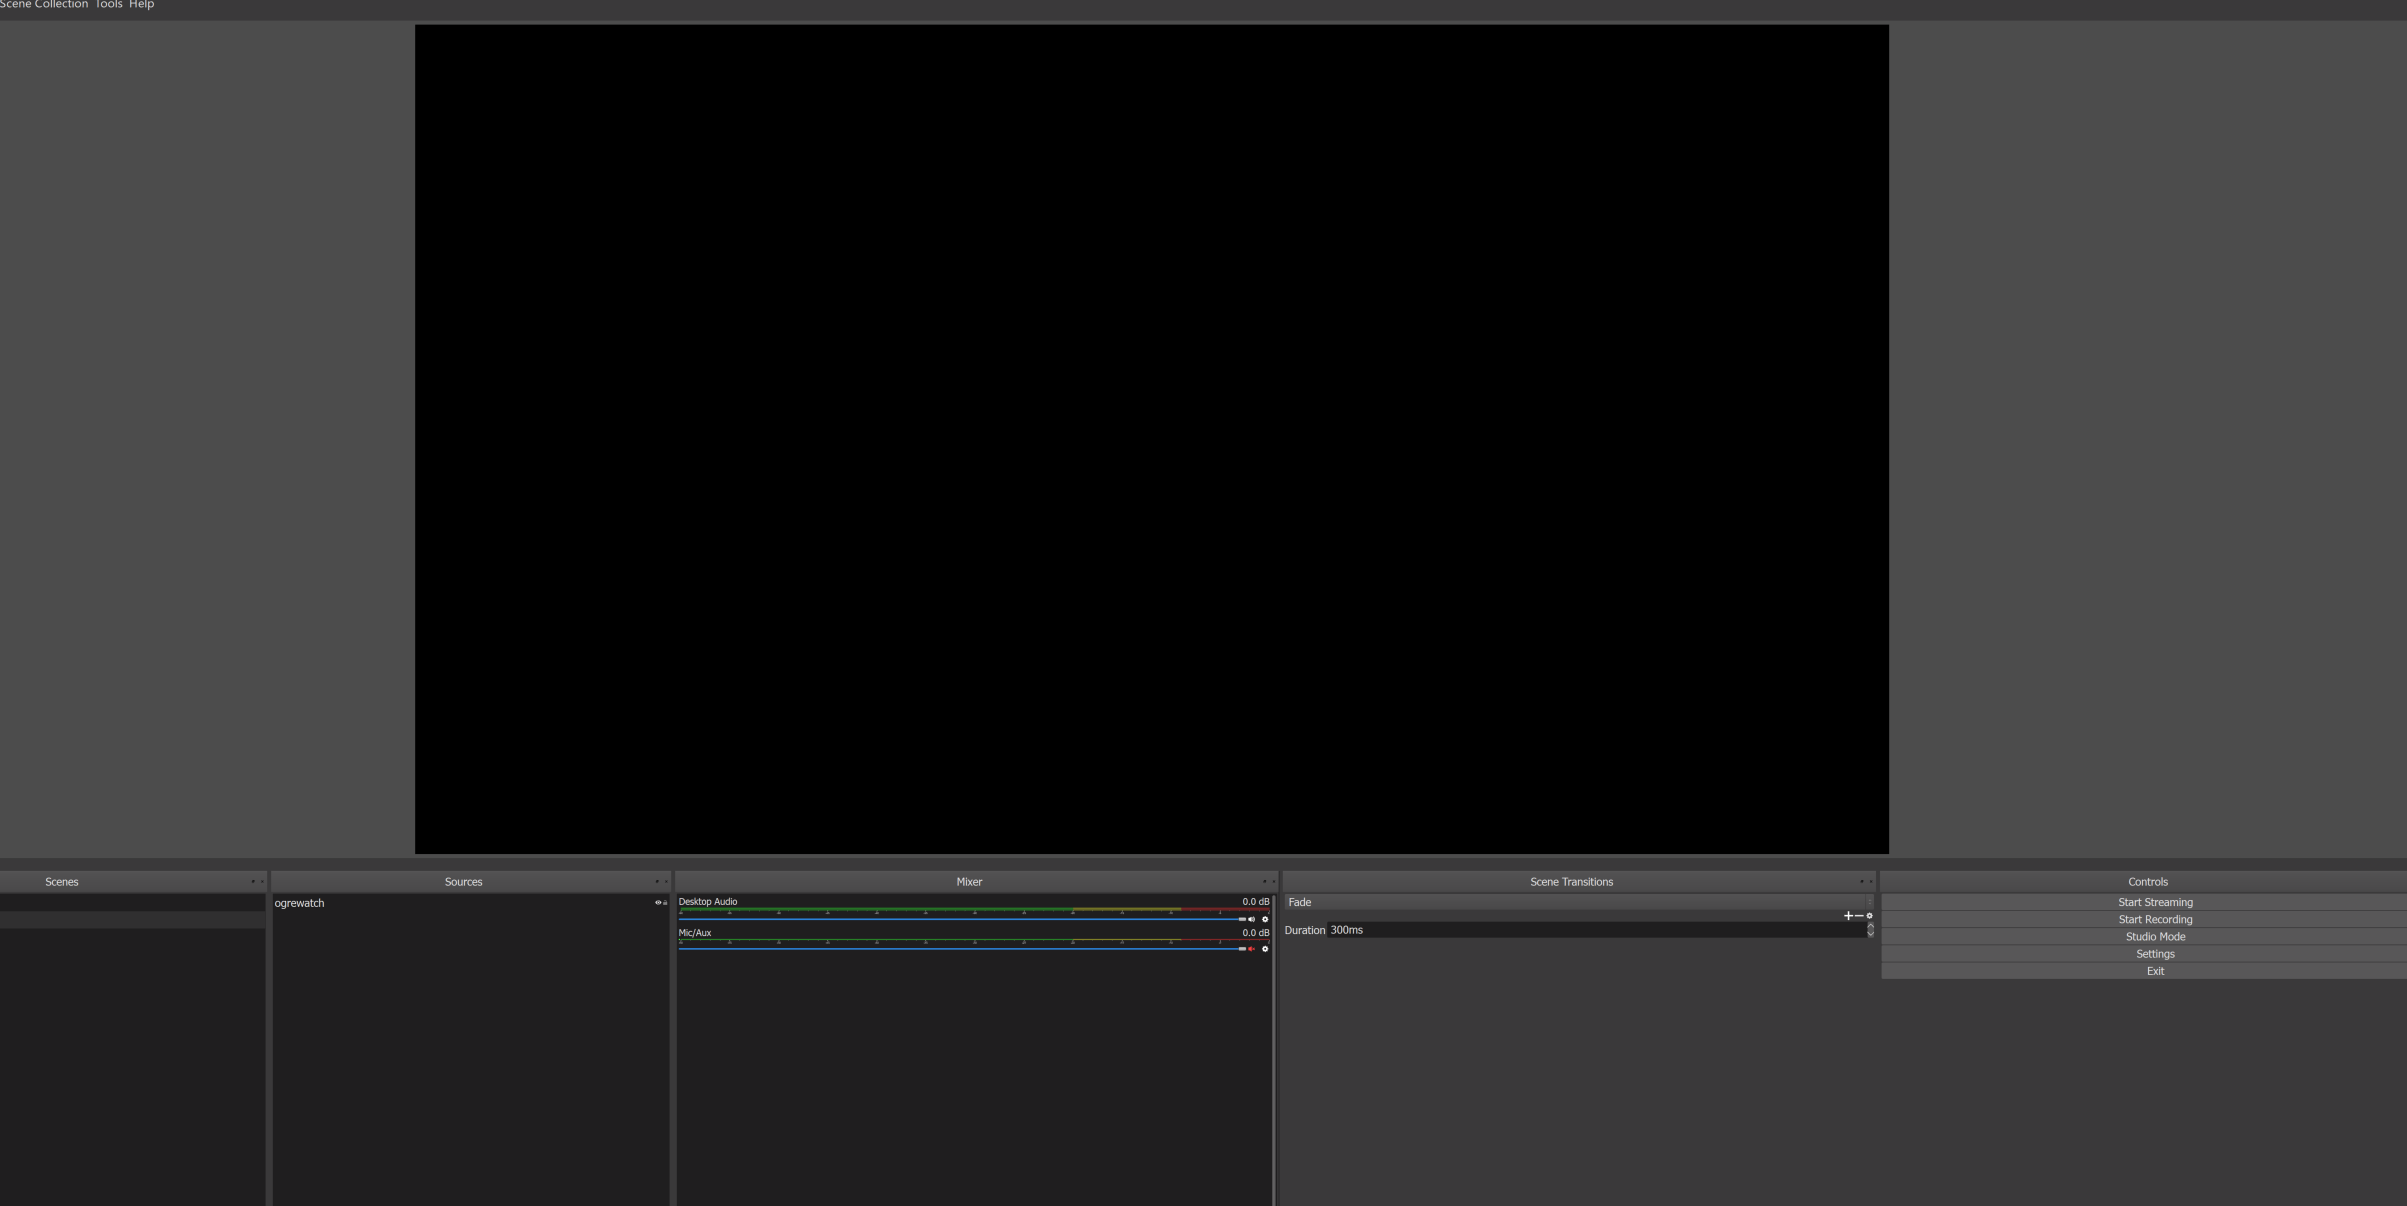Remove the current scene transition
The image size is (2407, 1206).
pyautogui.click(x=1859, y=916)
